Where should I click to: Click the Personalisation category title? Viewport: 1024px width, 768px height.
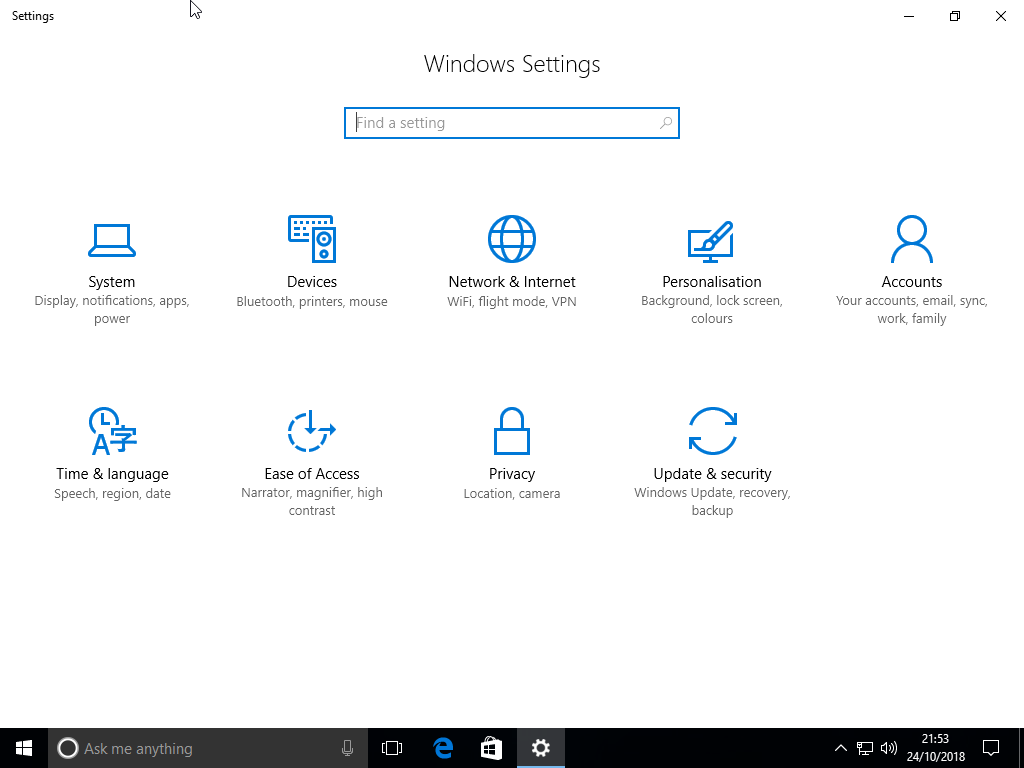coord(712,281)
